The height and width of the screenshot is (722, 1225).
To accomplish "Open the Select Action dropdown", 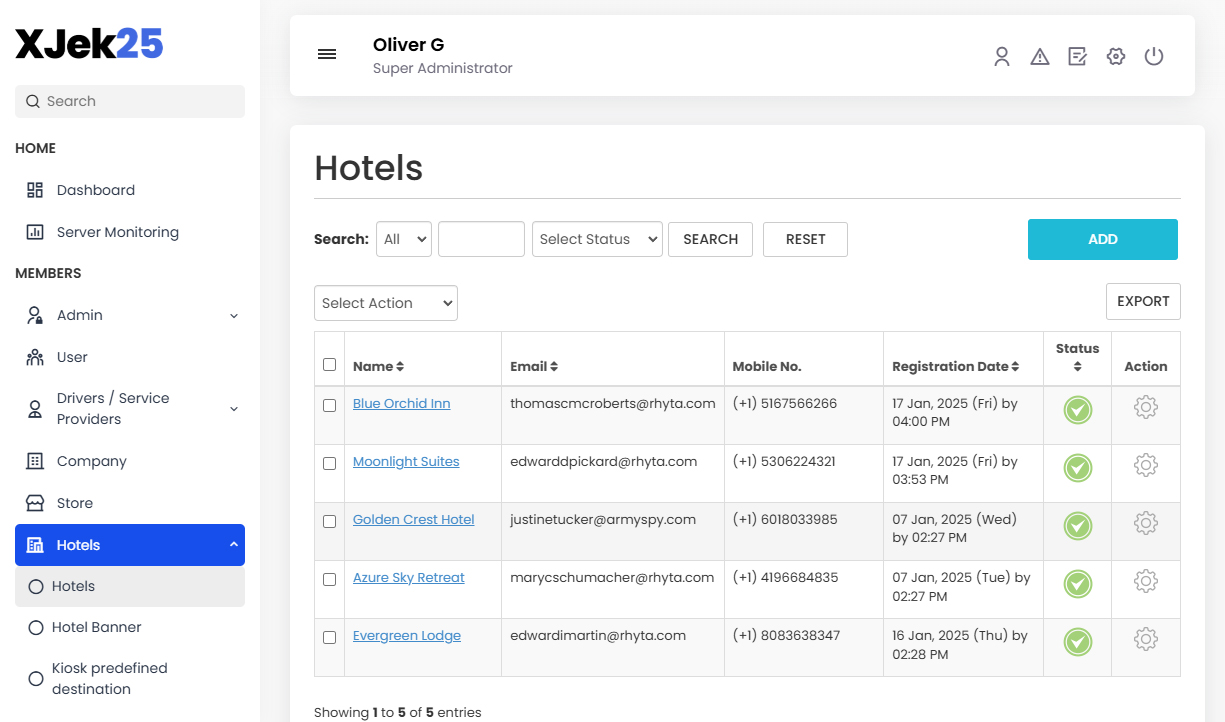I will click(385, 303).
